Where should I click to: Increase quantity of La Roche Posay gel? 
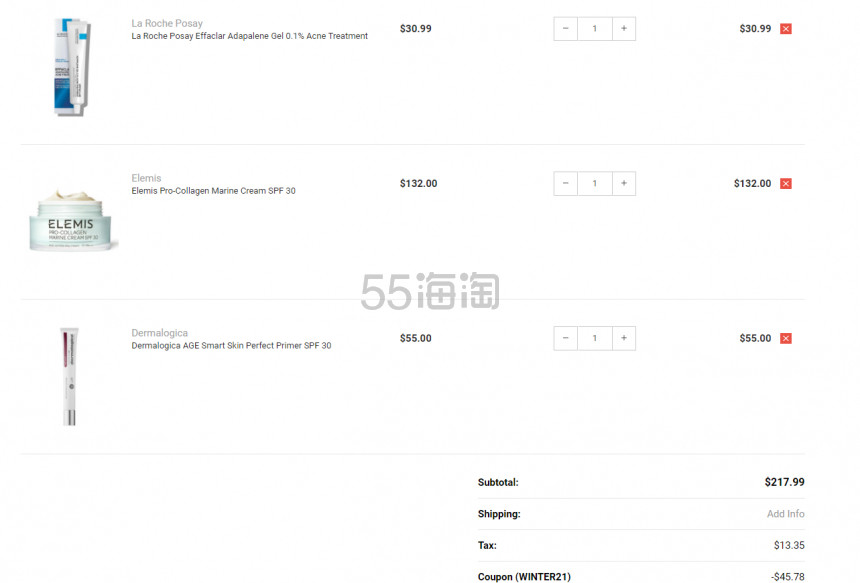(624, 29)
